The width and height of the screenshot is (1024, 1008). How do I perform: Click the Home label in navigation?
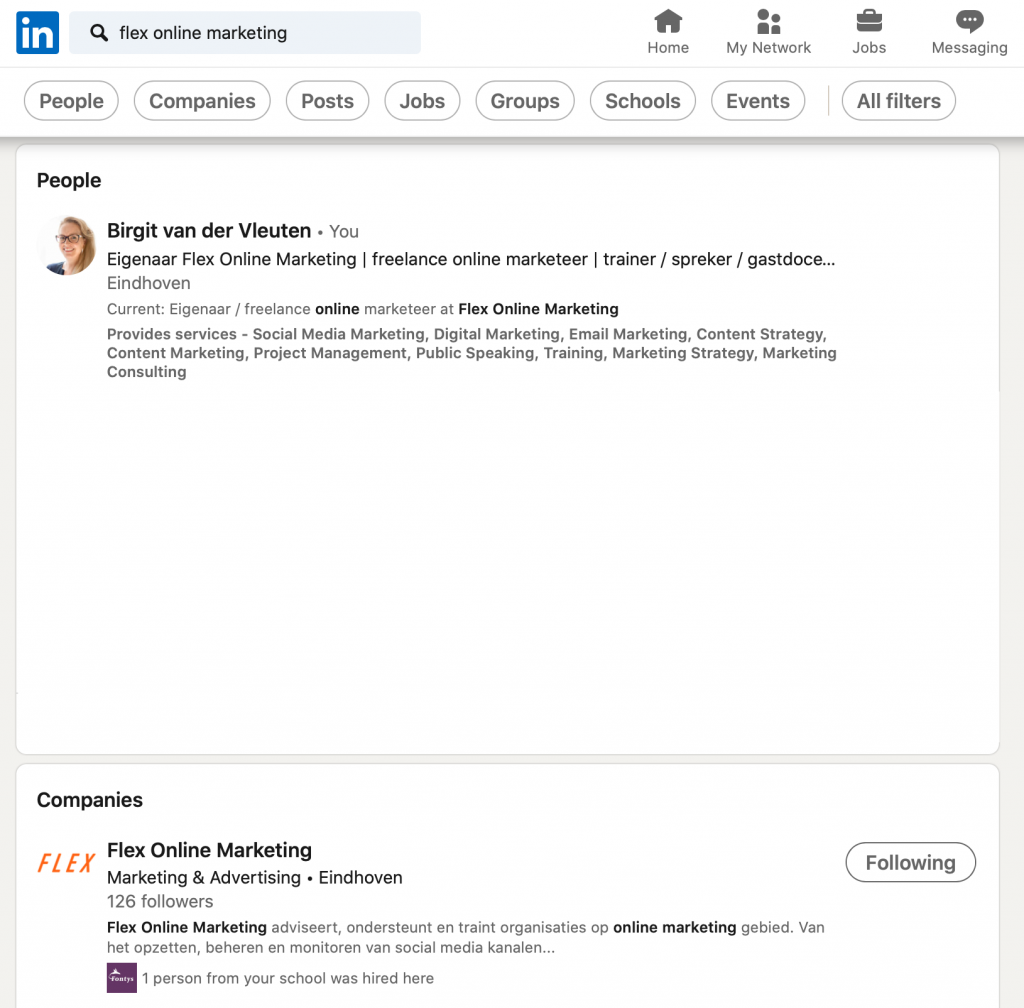tap(668, 48)
